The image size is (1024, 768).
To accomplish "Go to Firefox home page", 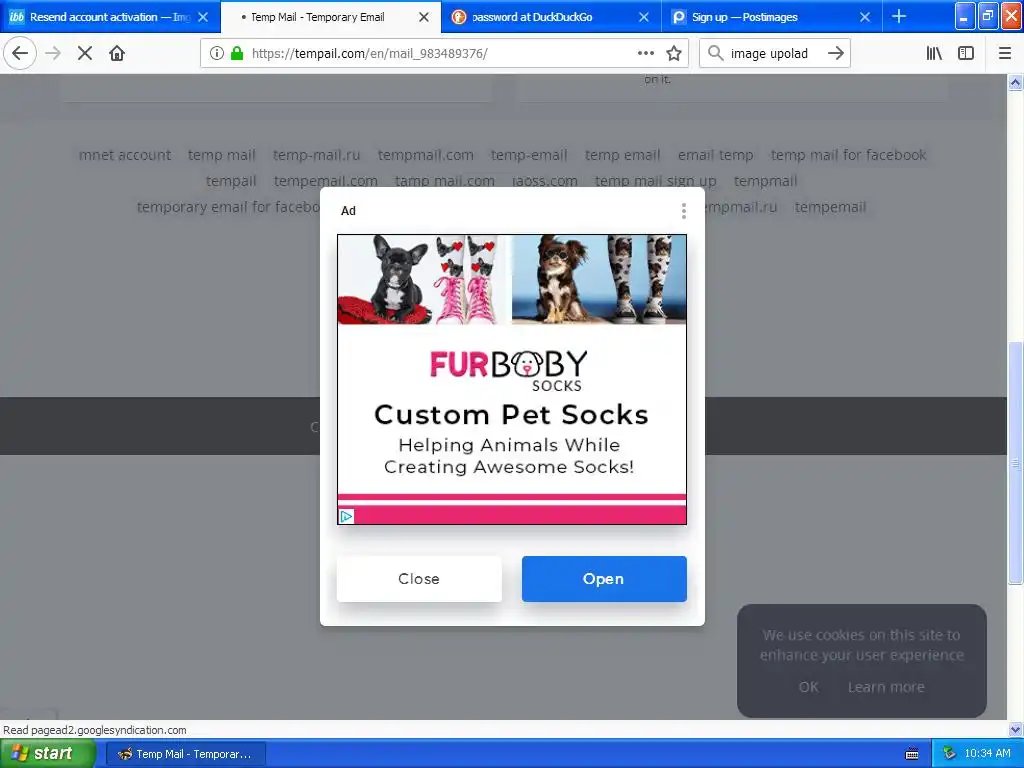I will (x=117, y=53).
